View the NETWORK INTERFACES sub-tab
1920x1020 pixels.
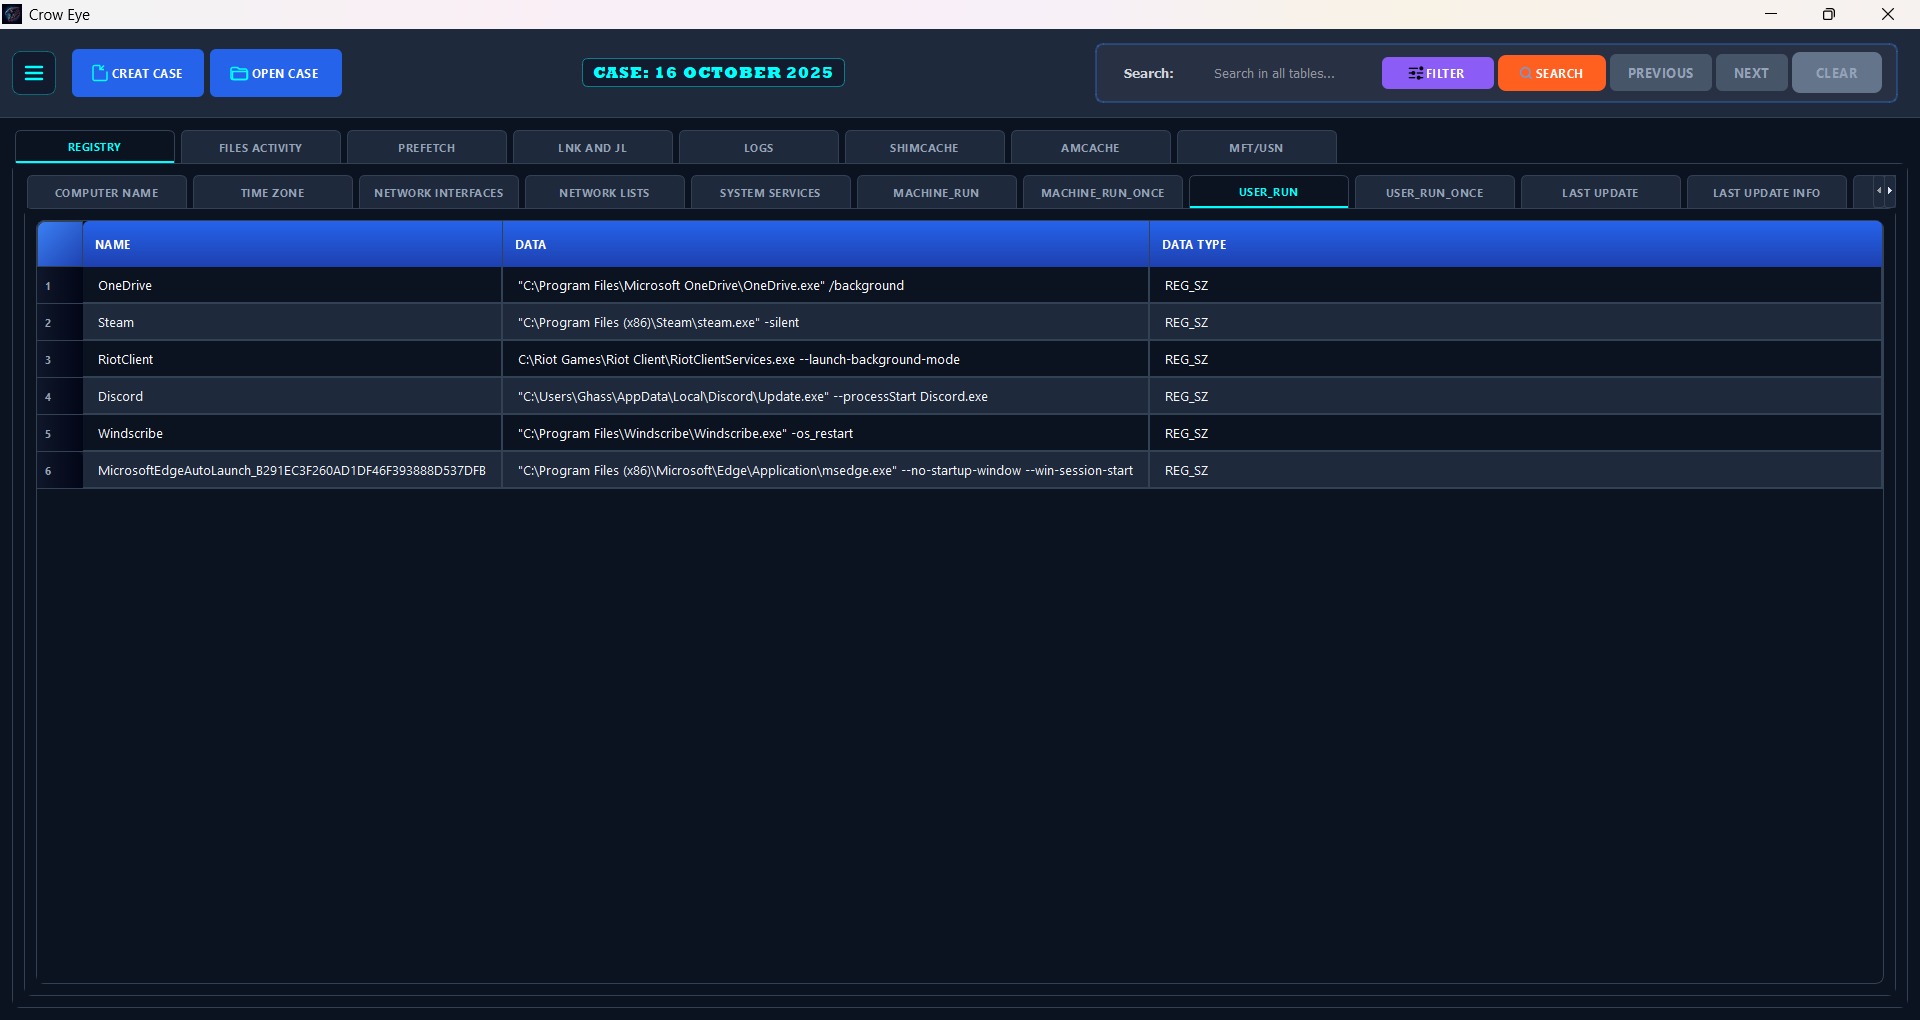point(439,192)
